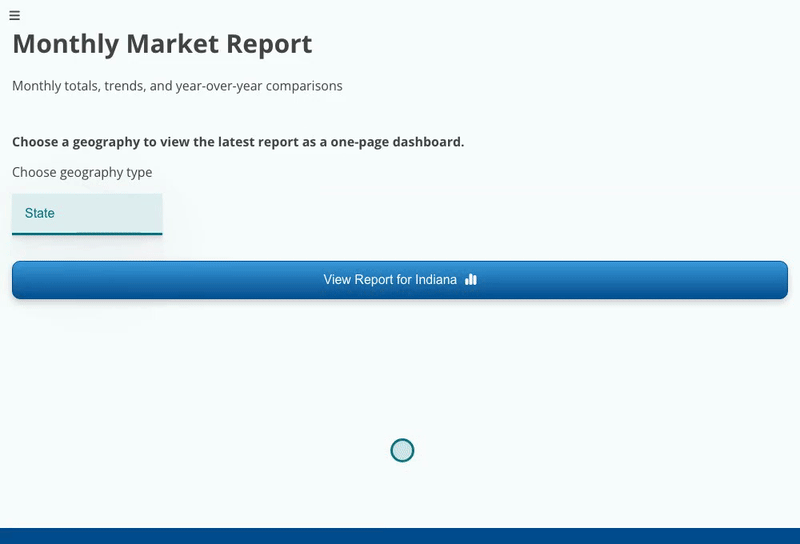Click View Report for Indiana button

pos(400,280)
